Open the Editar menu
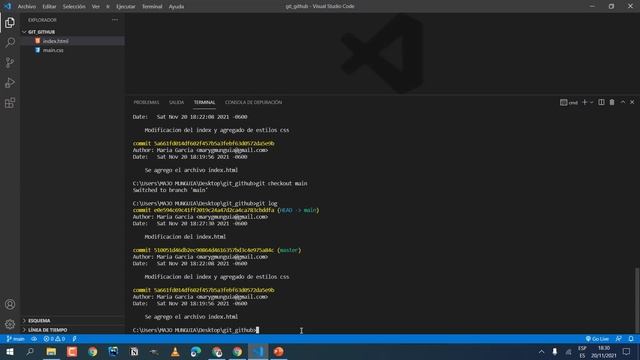This screenshot has width=640, height=360. point(49,7)
